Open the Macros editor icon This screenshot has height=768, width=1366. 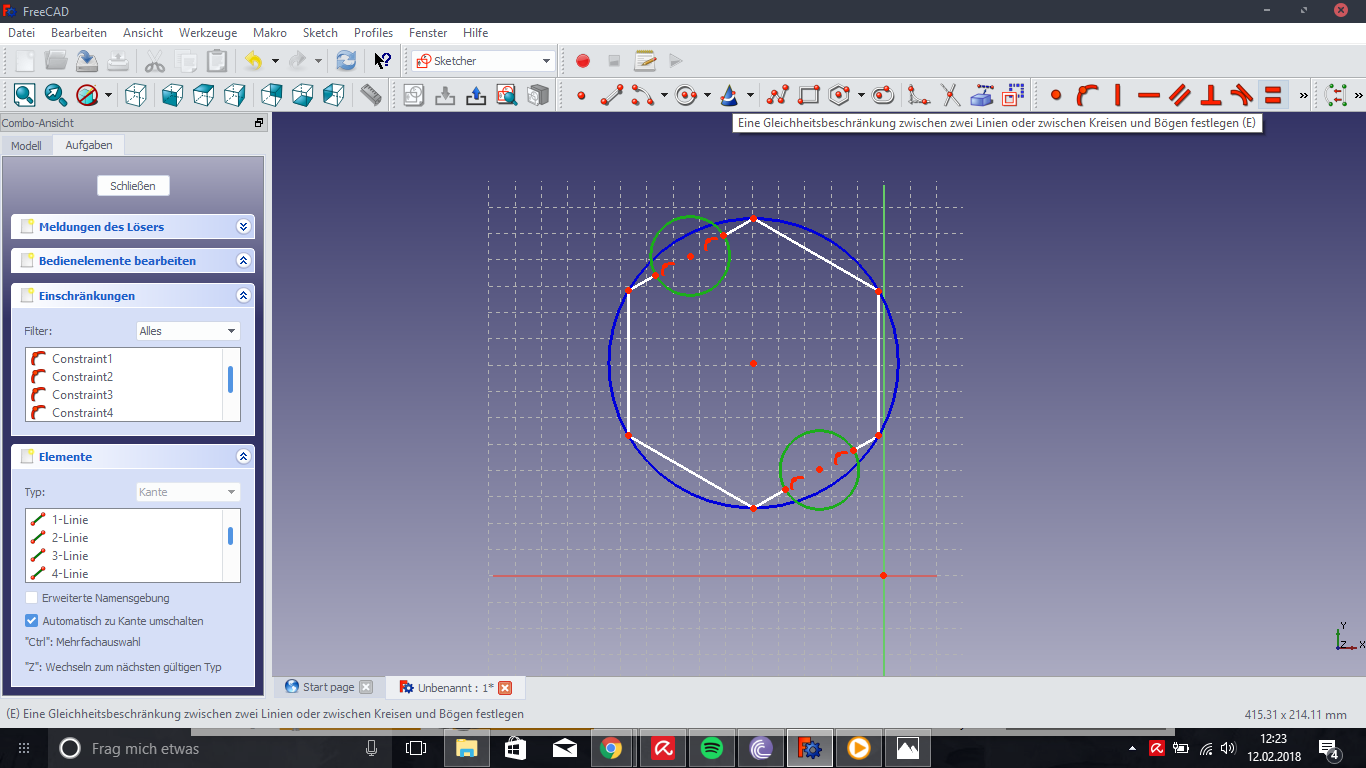645,61
